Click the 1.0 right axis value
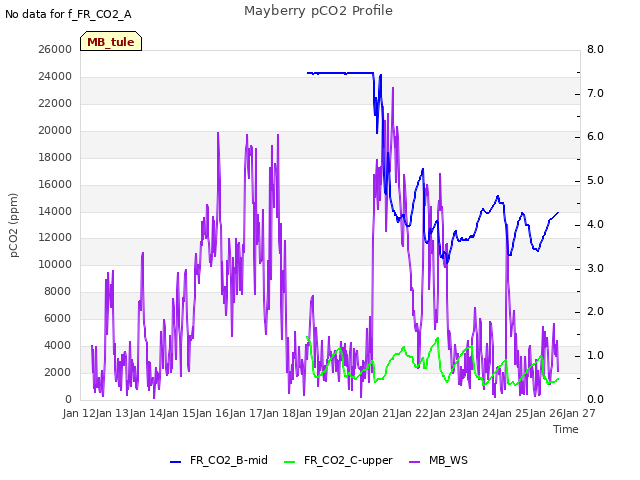The width and height of the screenshot is (640, 480). 596,355
